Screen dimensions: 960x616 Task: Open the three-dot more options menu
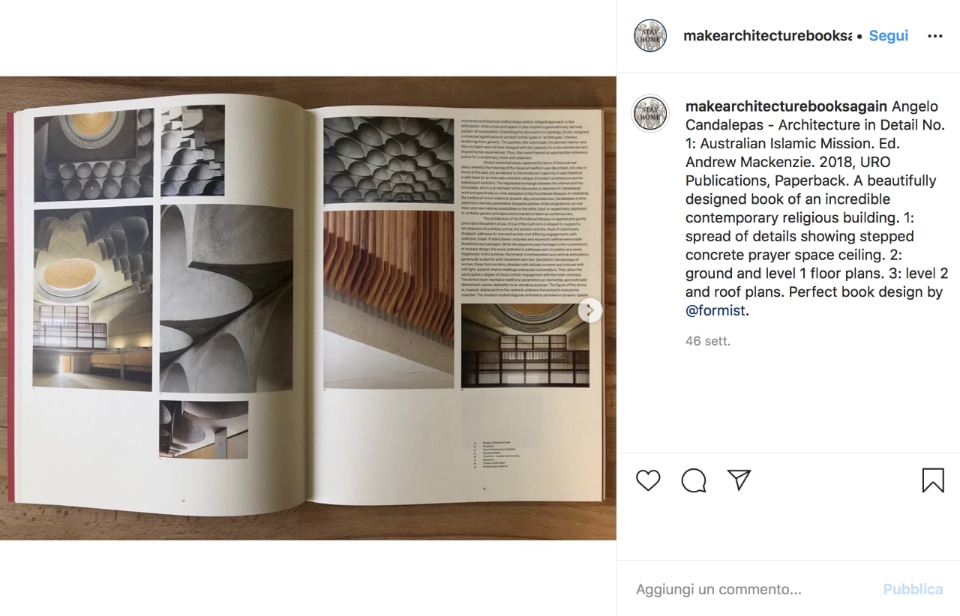click(x=935, y=36)
